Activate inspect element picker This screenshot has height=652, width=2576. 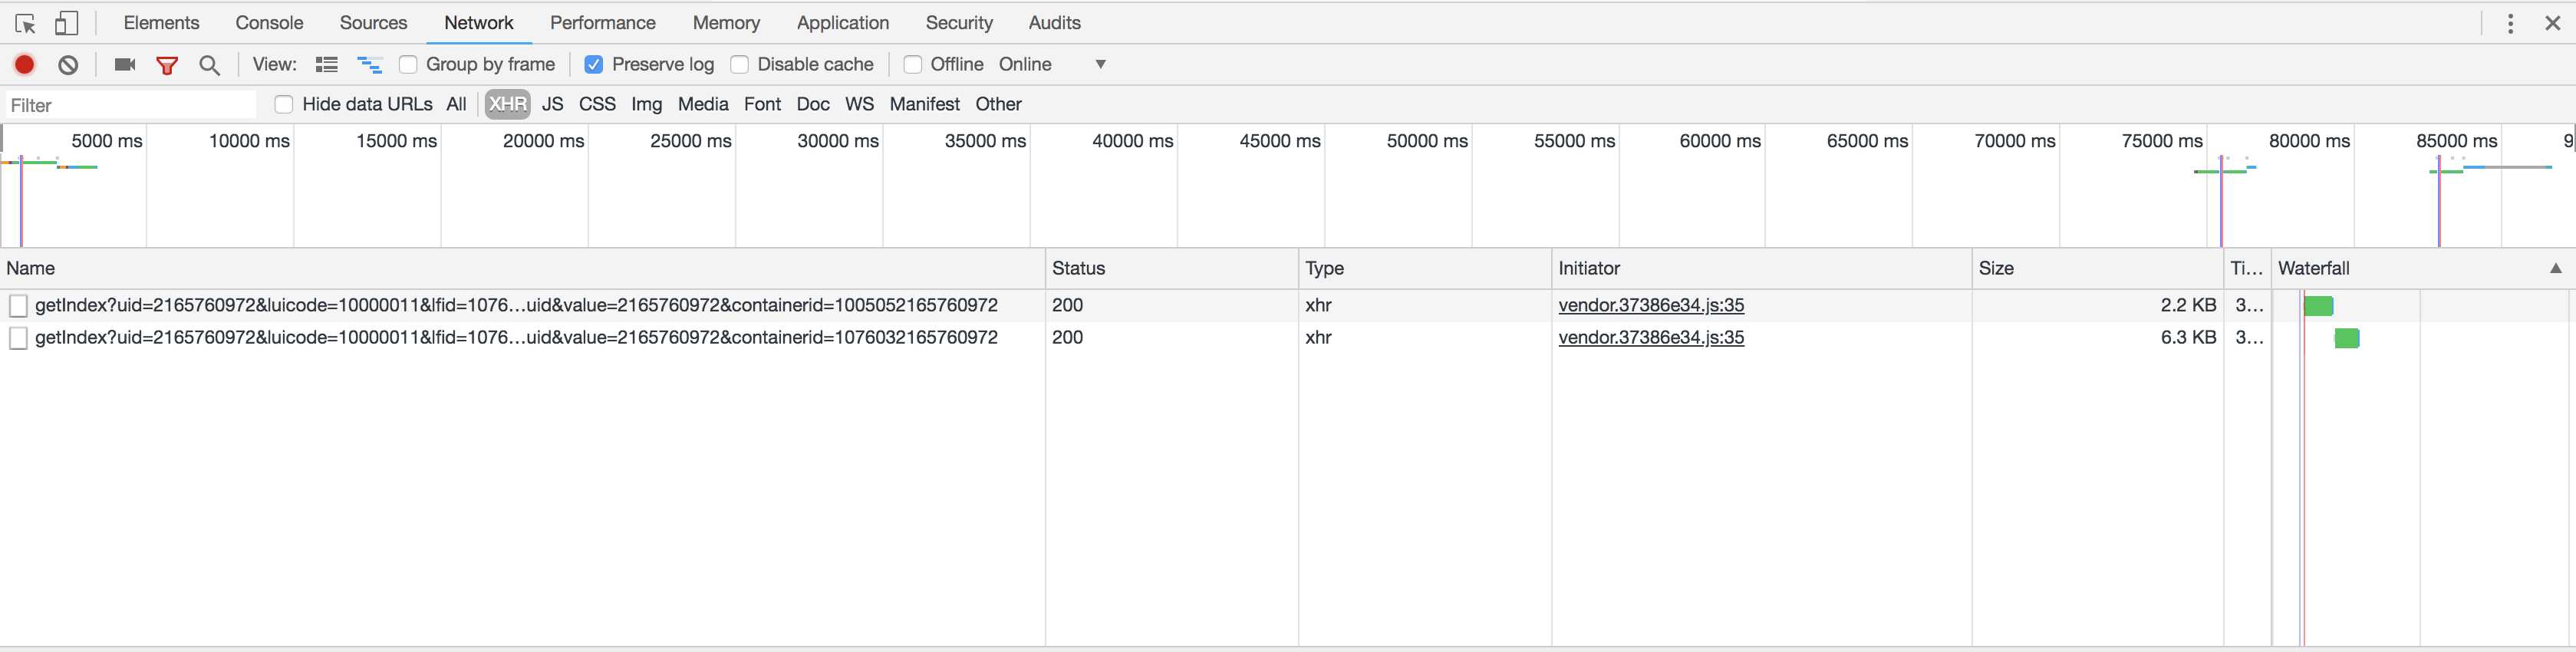(26, 23)
